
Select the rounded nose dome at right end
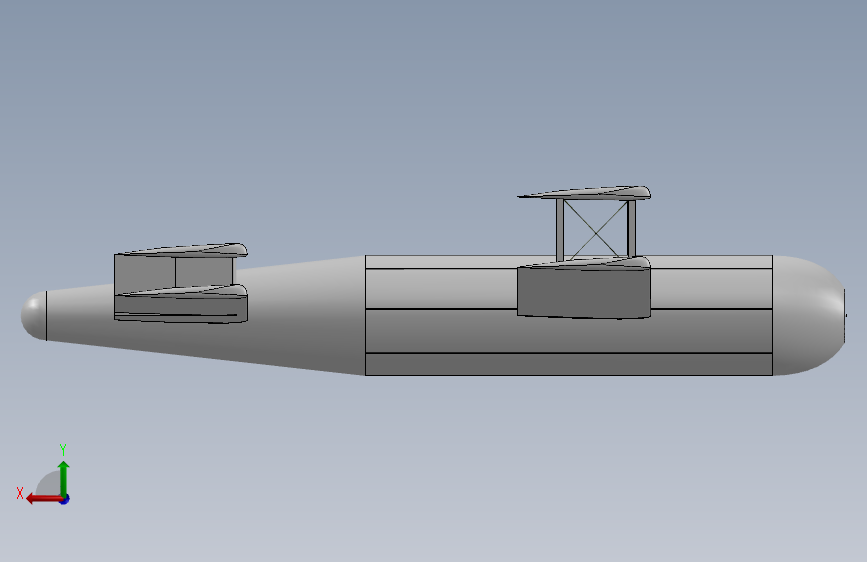(809, 315)
